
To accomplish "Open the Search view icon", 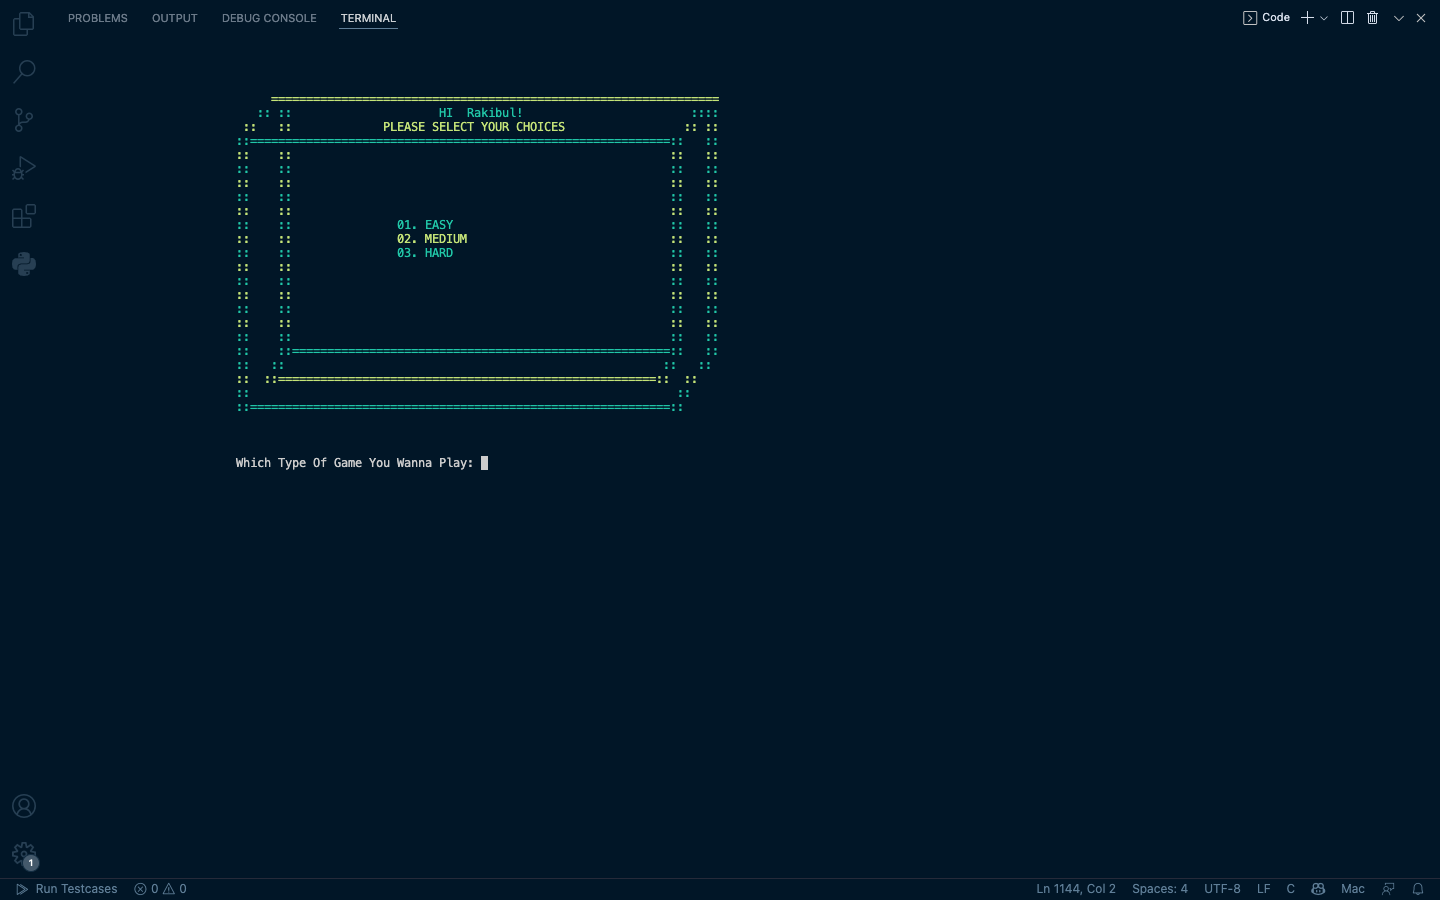I will click(x=24, y=71).
